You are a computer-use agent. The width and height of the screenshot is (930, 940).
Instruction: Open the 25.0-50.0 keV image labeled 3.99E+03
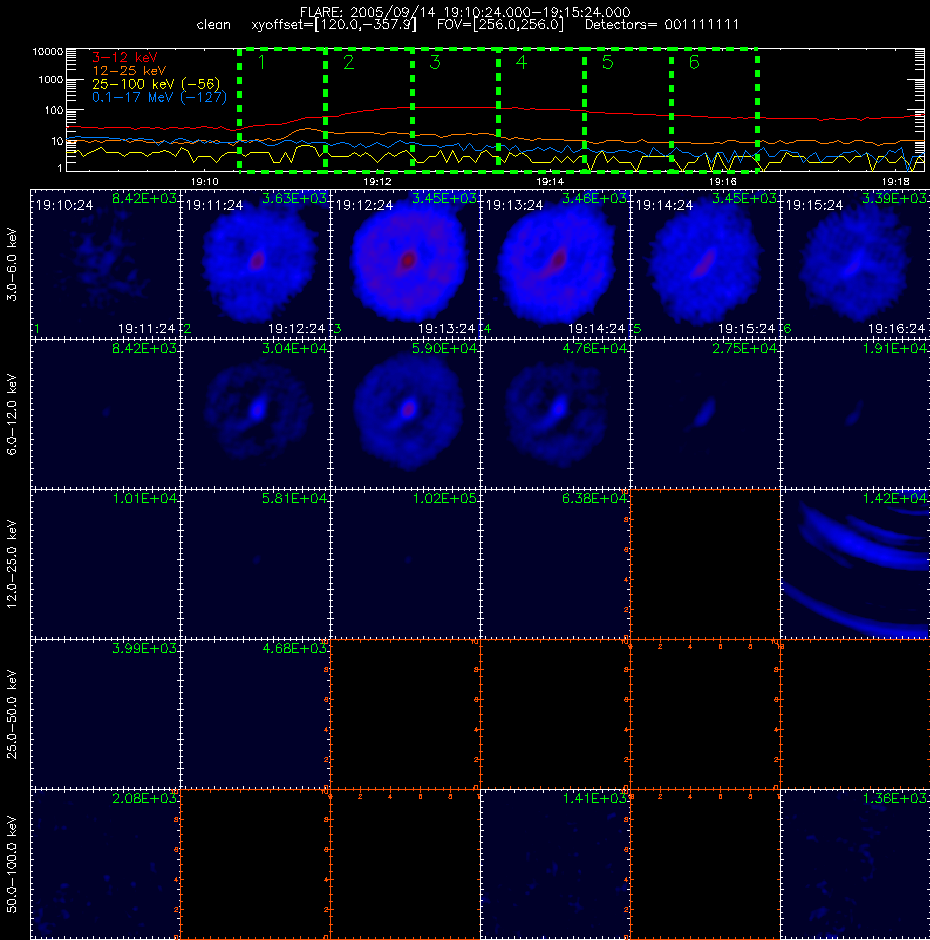pyautogui.click(x=106, y=713)
